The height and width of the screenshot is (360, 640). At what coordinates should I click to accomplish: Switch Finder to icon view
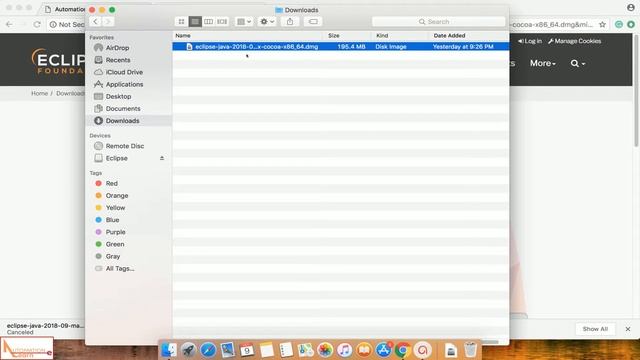(x=181, y=22)
